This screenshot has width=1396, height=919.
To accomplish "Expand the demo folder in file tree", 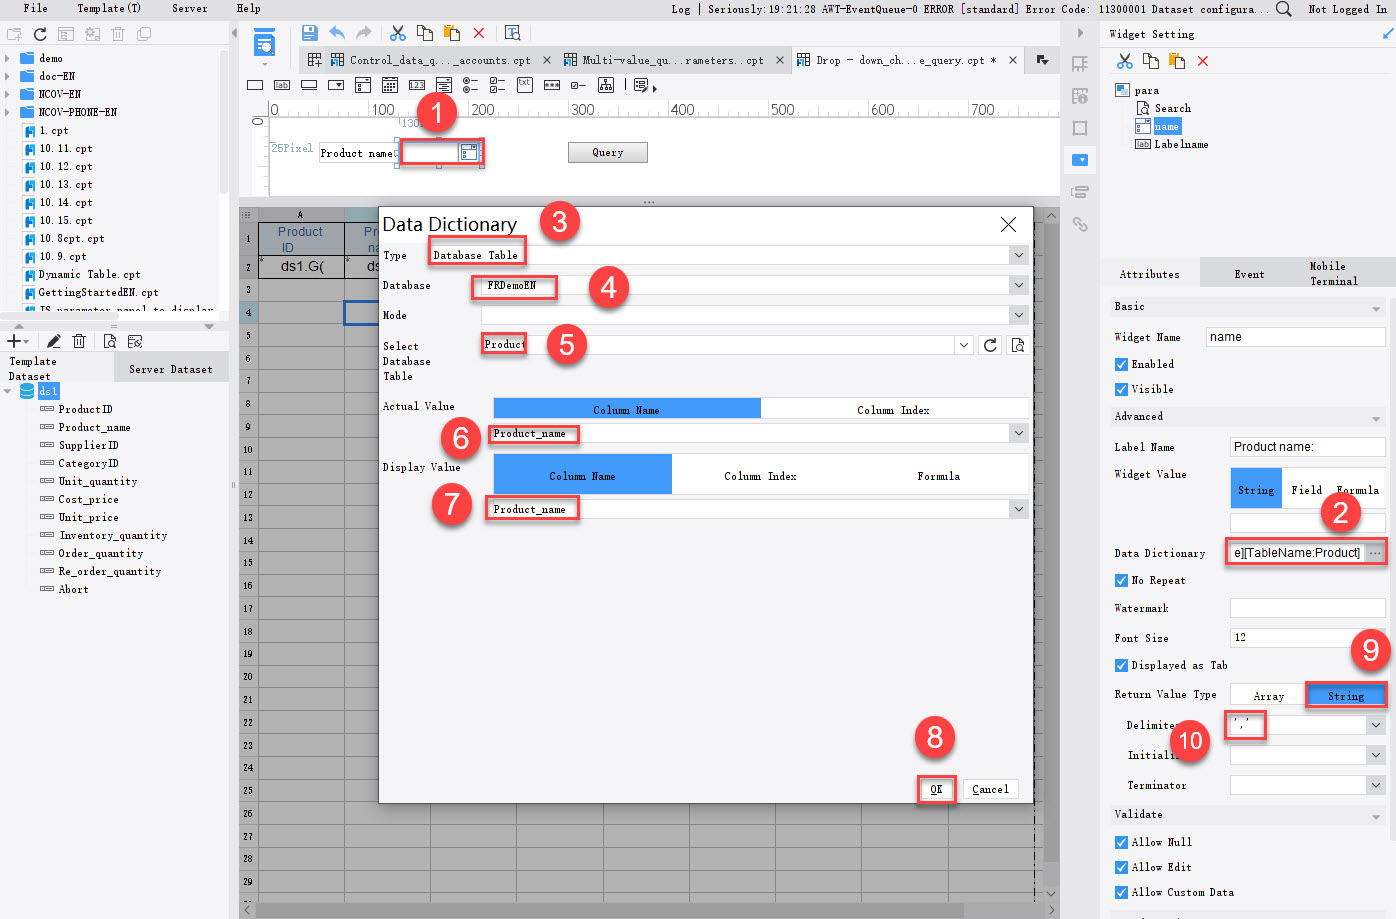I will tap(7, 58).
